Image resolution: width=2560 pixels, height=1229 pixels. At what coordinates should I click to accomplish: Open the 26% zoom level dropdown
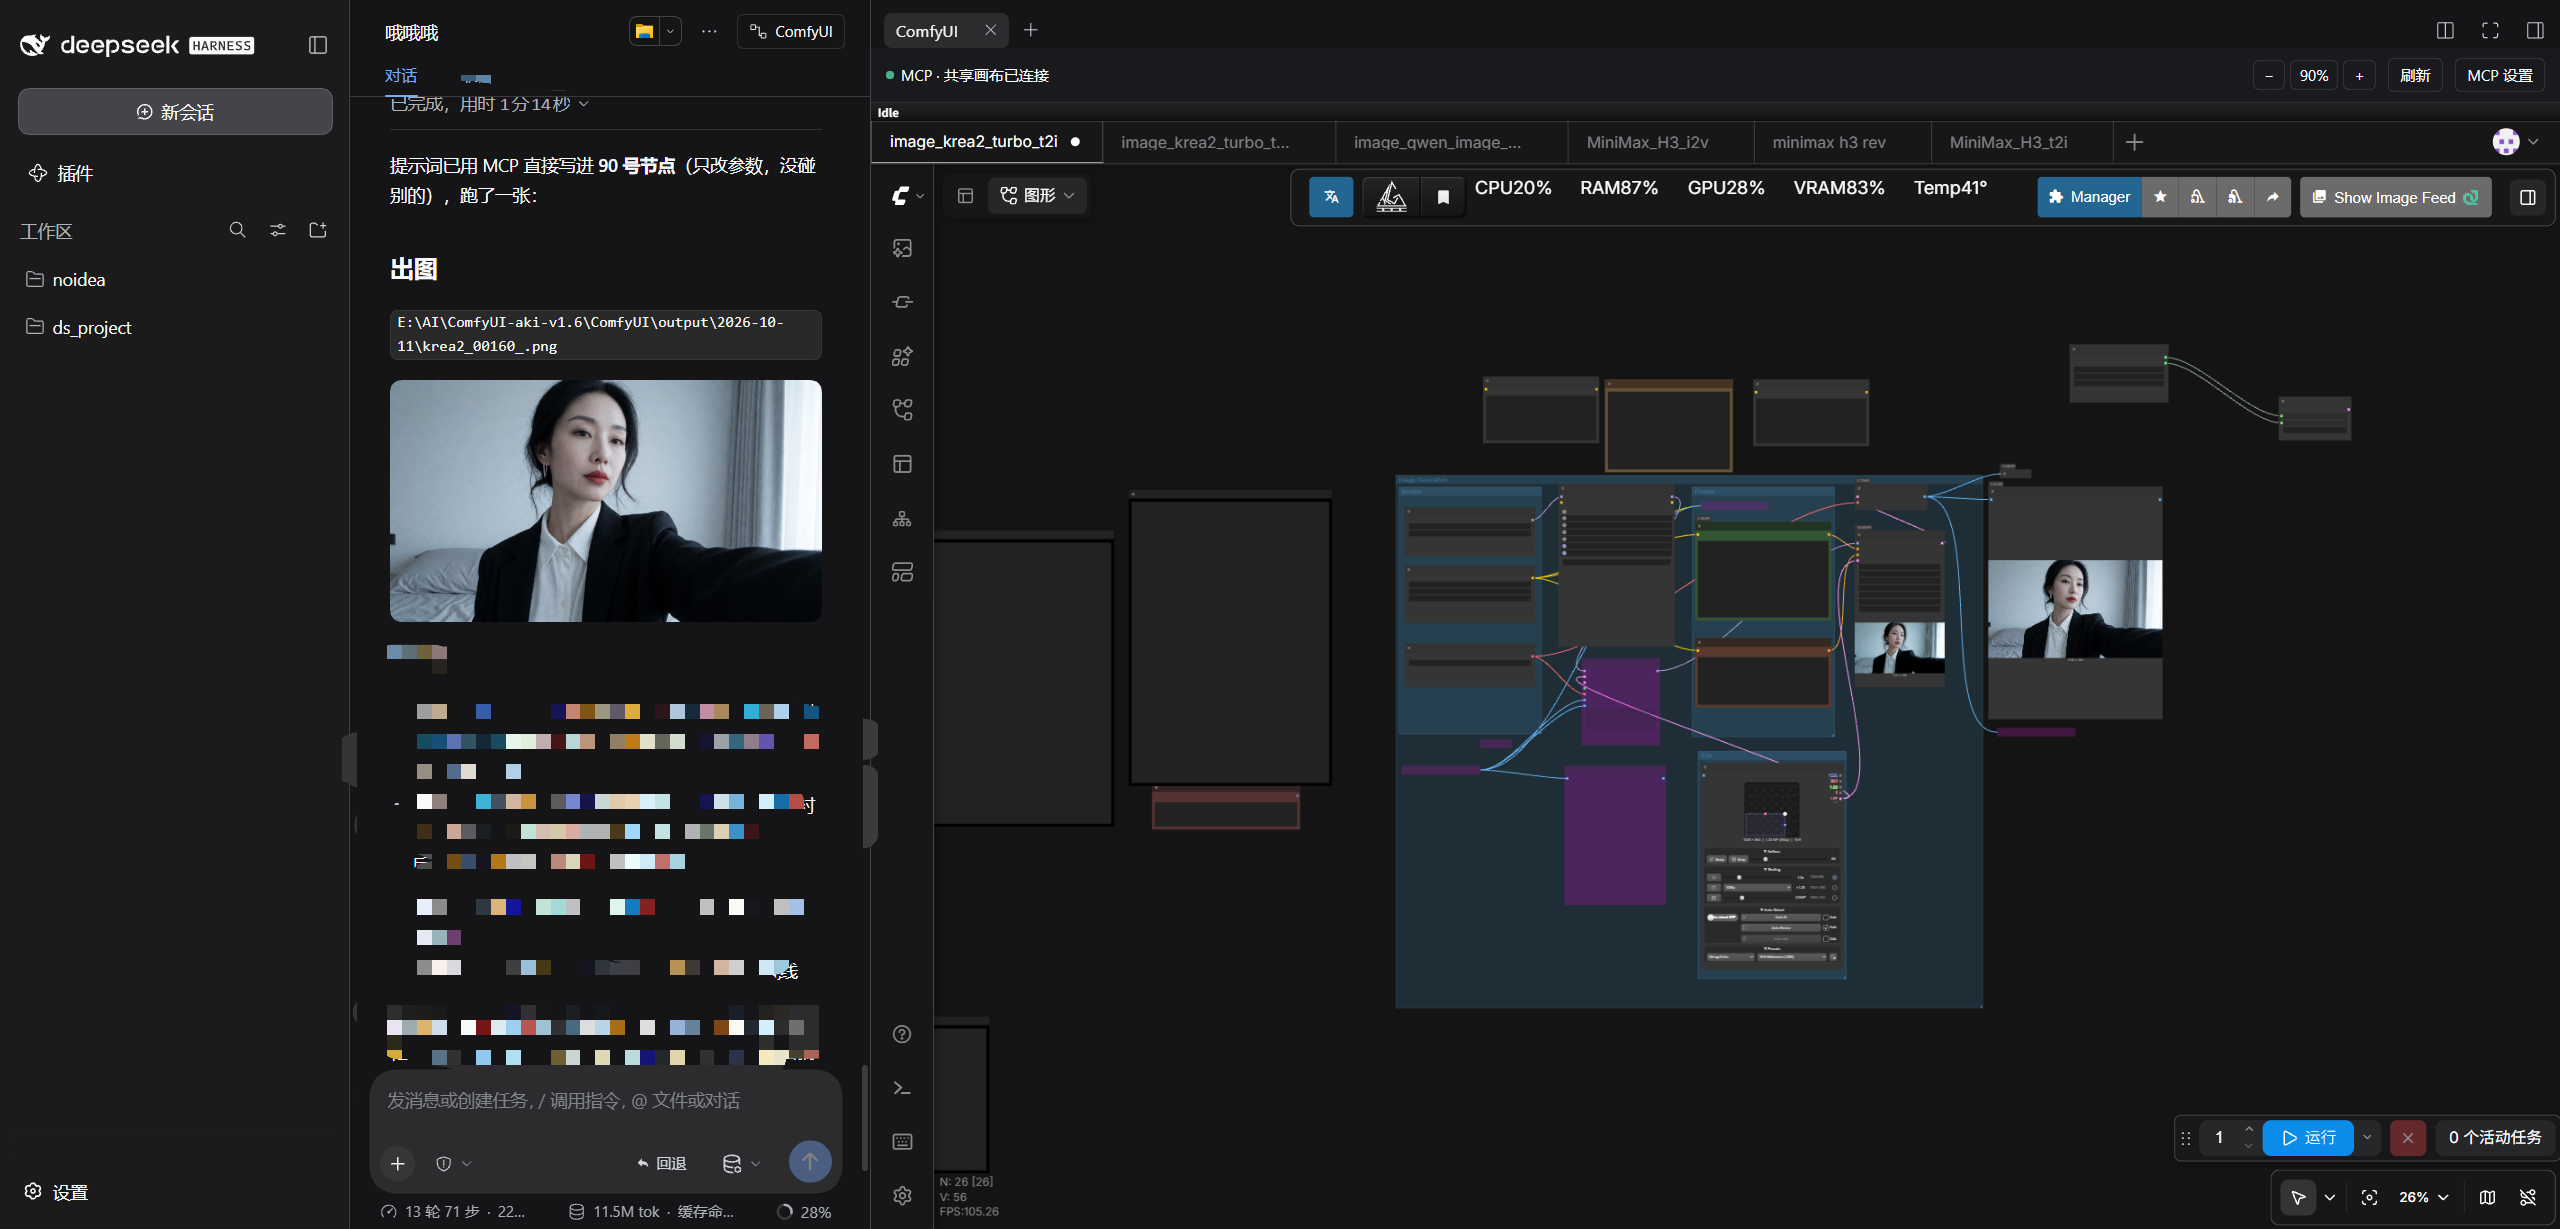(x=2423, y=1197)
